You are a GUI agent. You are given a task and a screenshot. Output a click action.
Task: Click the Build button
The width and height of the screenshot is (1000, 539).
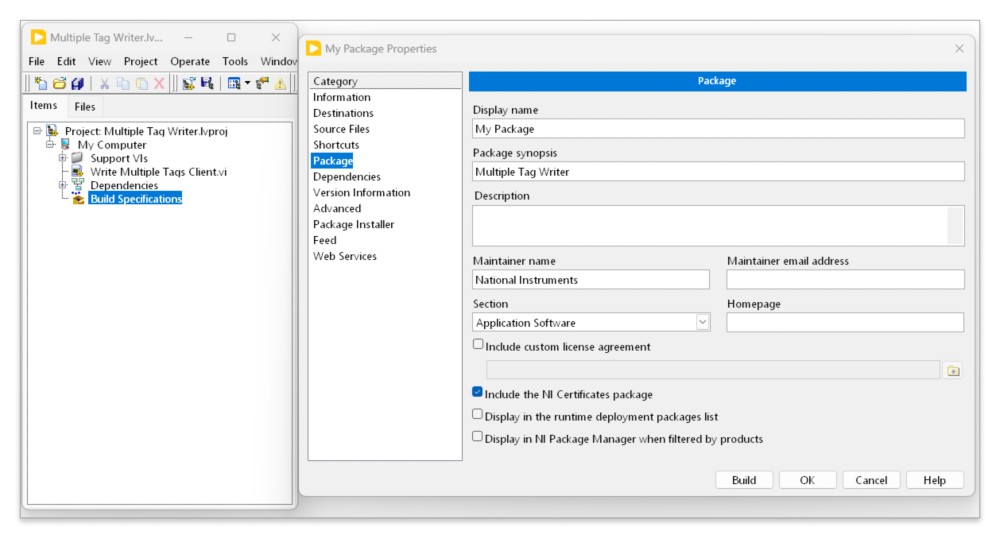(x=744, y=480)
